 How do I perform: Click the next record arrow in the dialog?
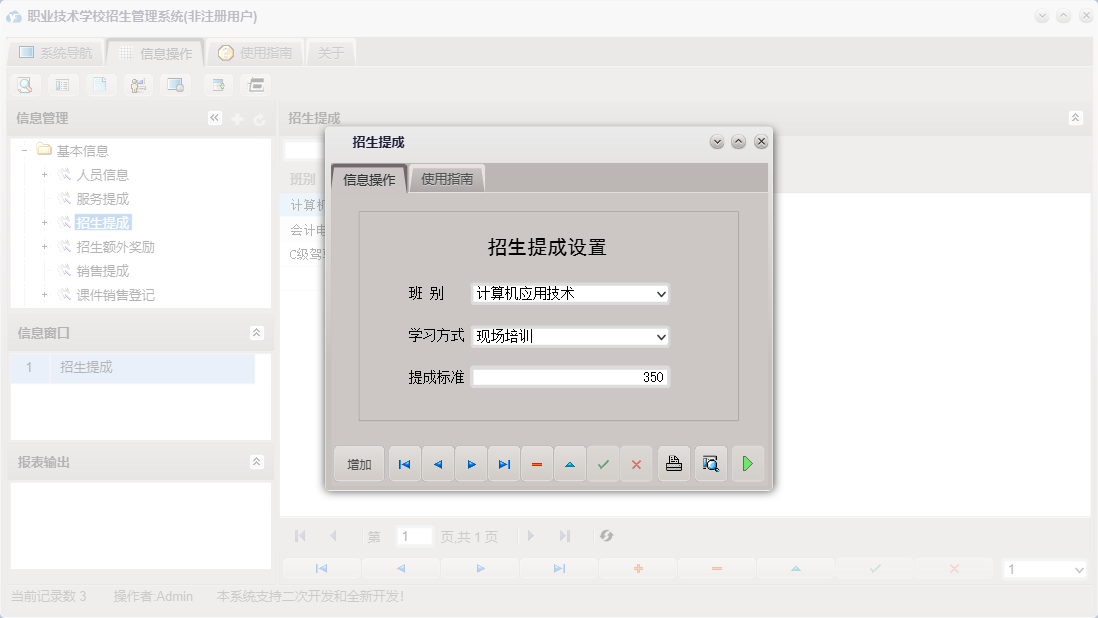pyautogui.click(x=471, y=463)
